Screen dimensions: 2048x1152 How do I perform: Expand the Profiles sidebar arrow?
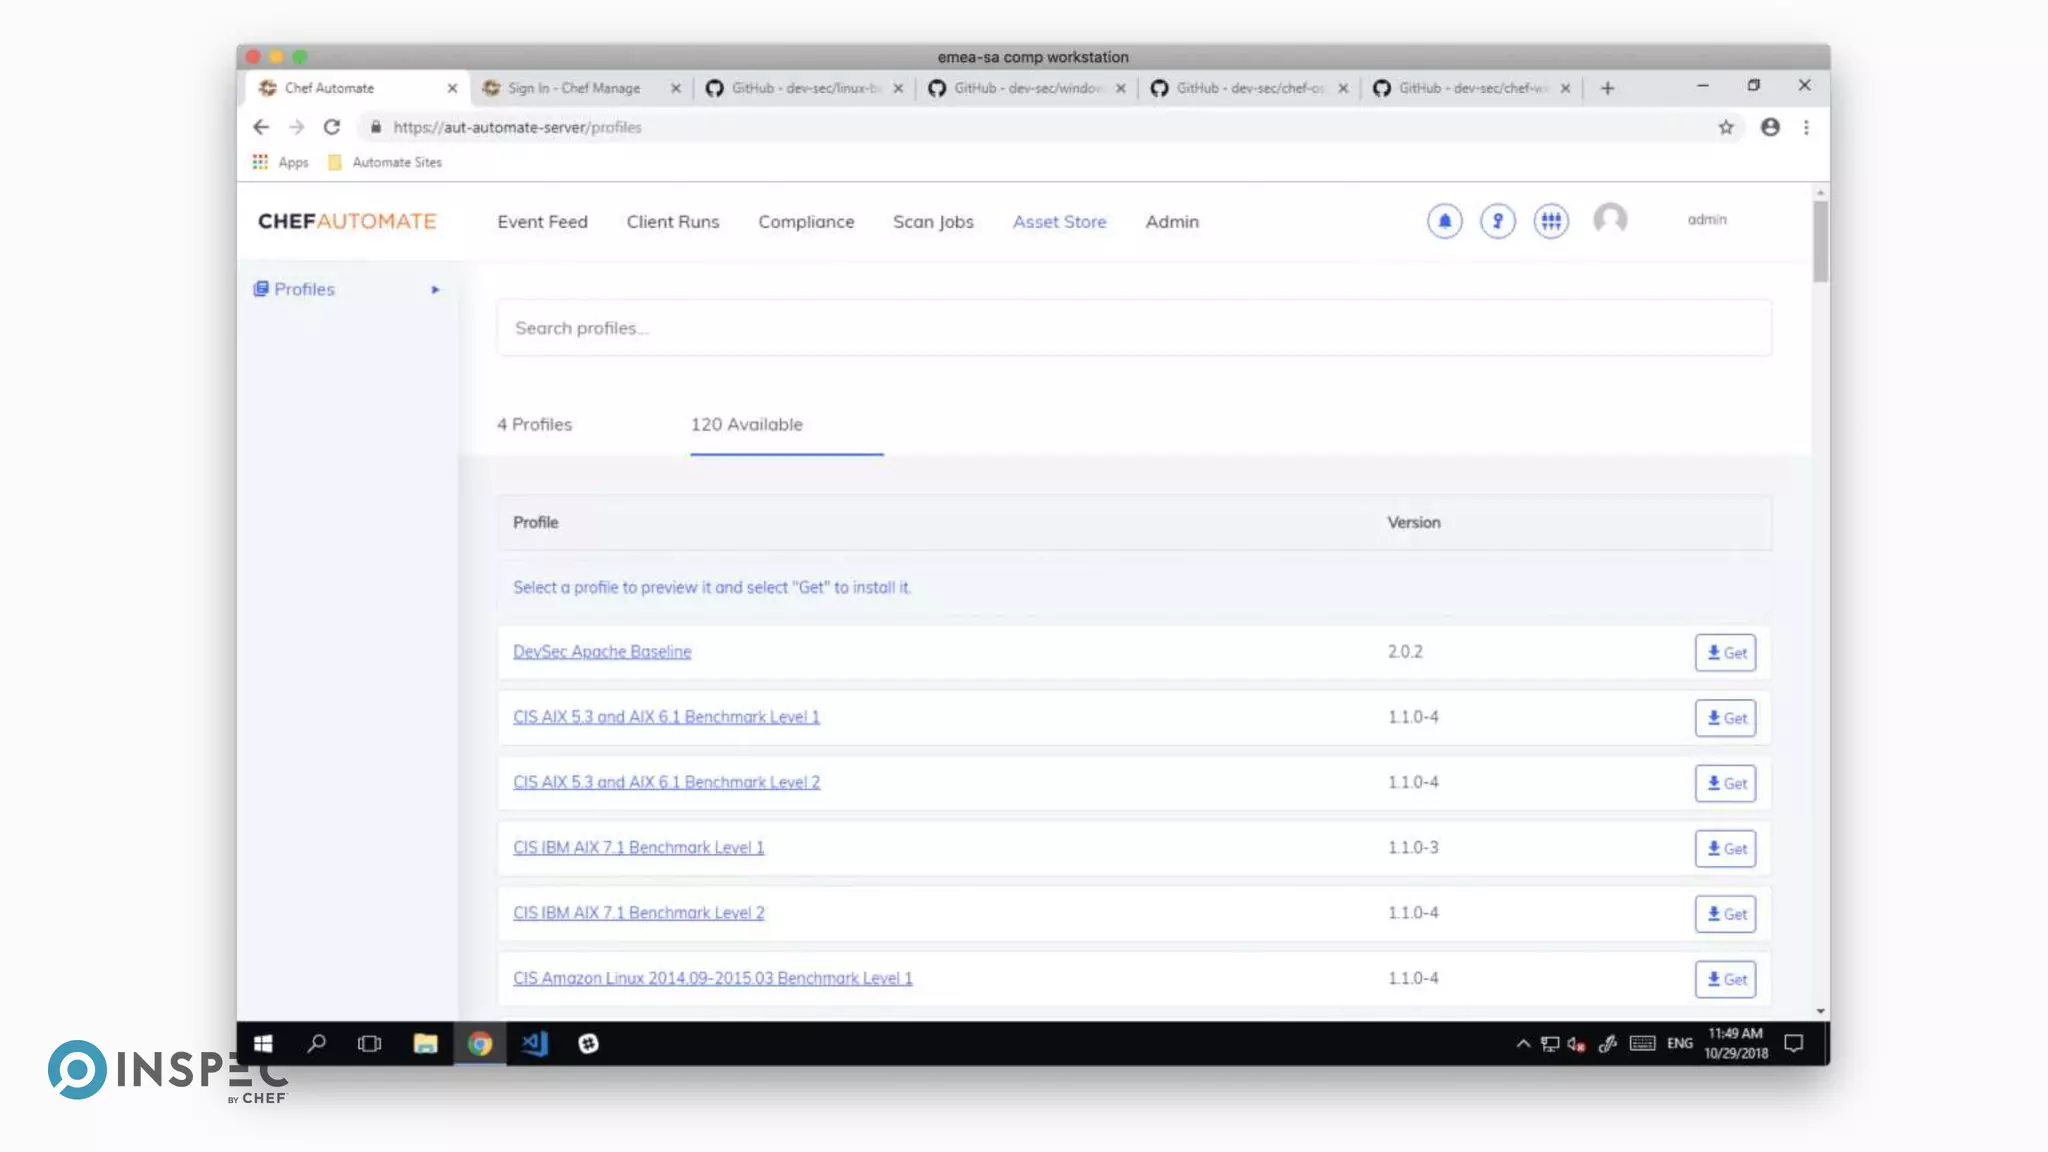pos(435,289)
